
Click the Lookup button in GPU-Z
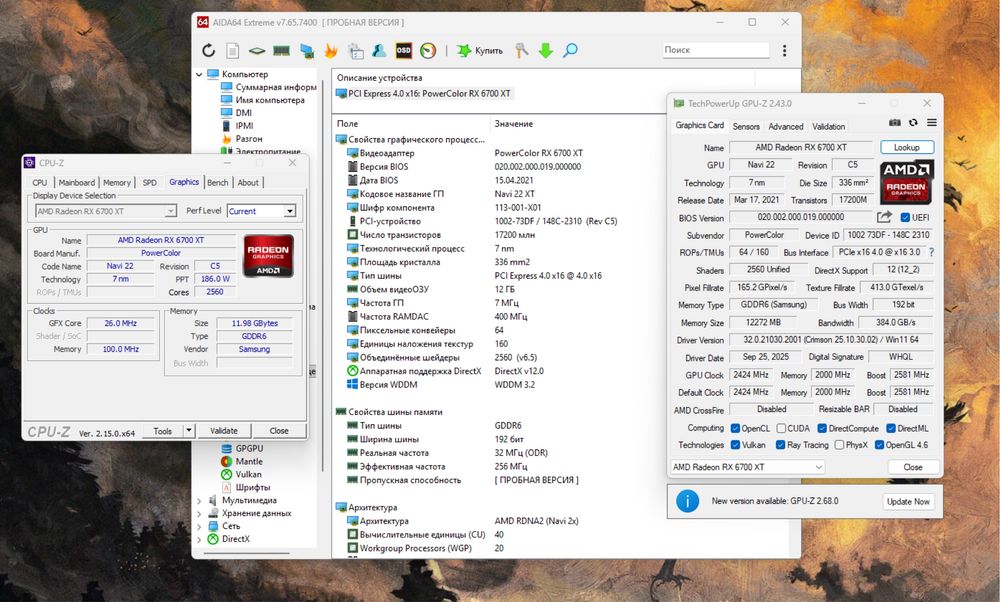(x=907, y=147)
